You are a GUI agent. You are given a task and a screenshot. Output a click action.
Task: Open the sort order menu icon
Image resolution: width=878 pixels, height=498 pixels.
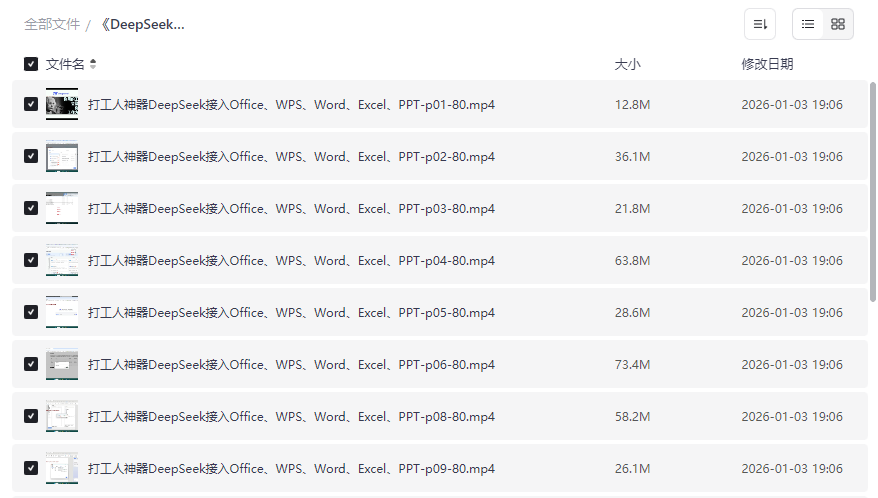tap(760, 24)
